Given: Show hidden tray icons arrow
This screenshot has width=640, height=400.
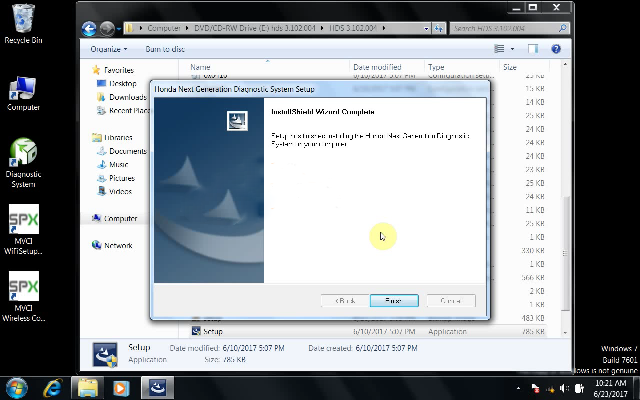Looking at the screenshot, I should coord(518,388).
